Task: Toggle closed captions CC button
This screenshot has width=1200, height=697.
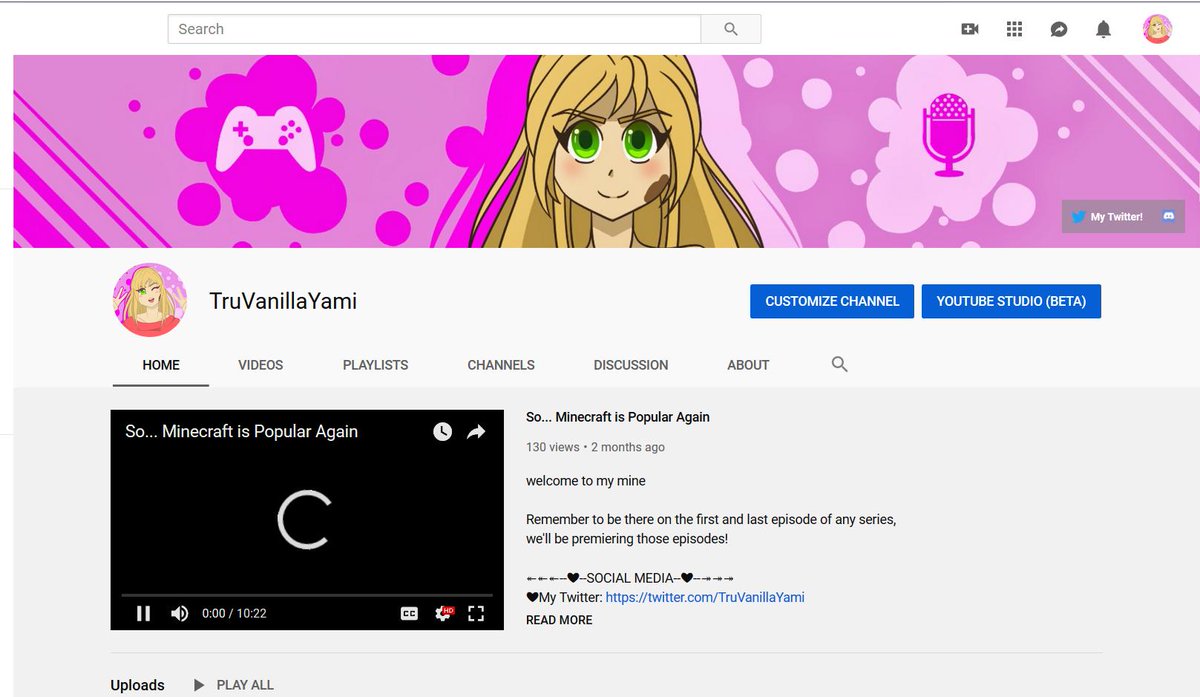Action: coord(409,613)
